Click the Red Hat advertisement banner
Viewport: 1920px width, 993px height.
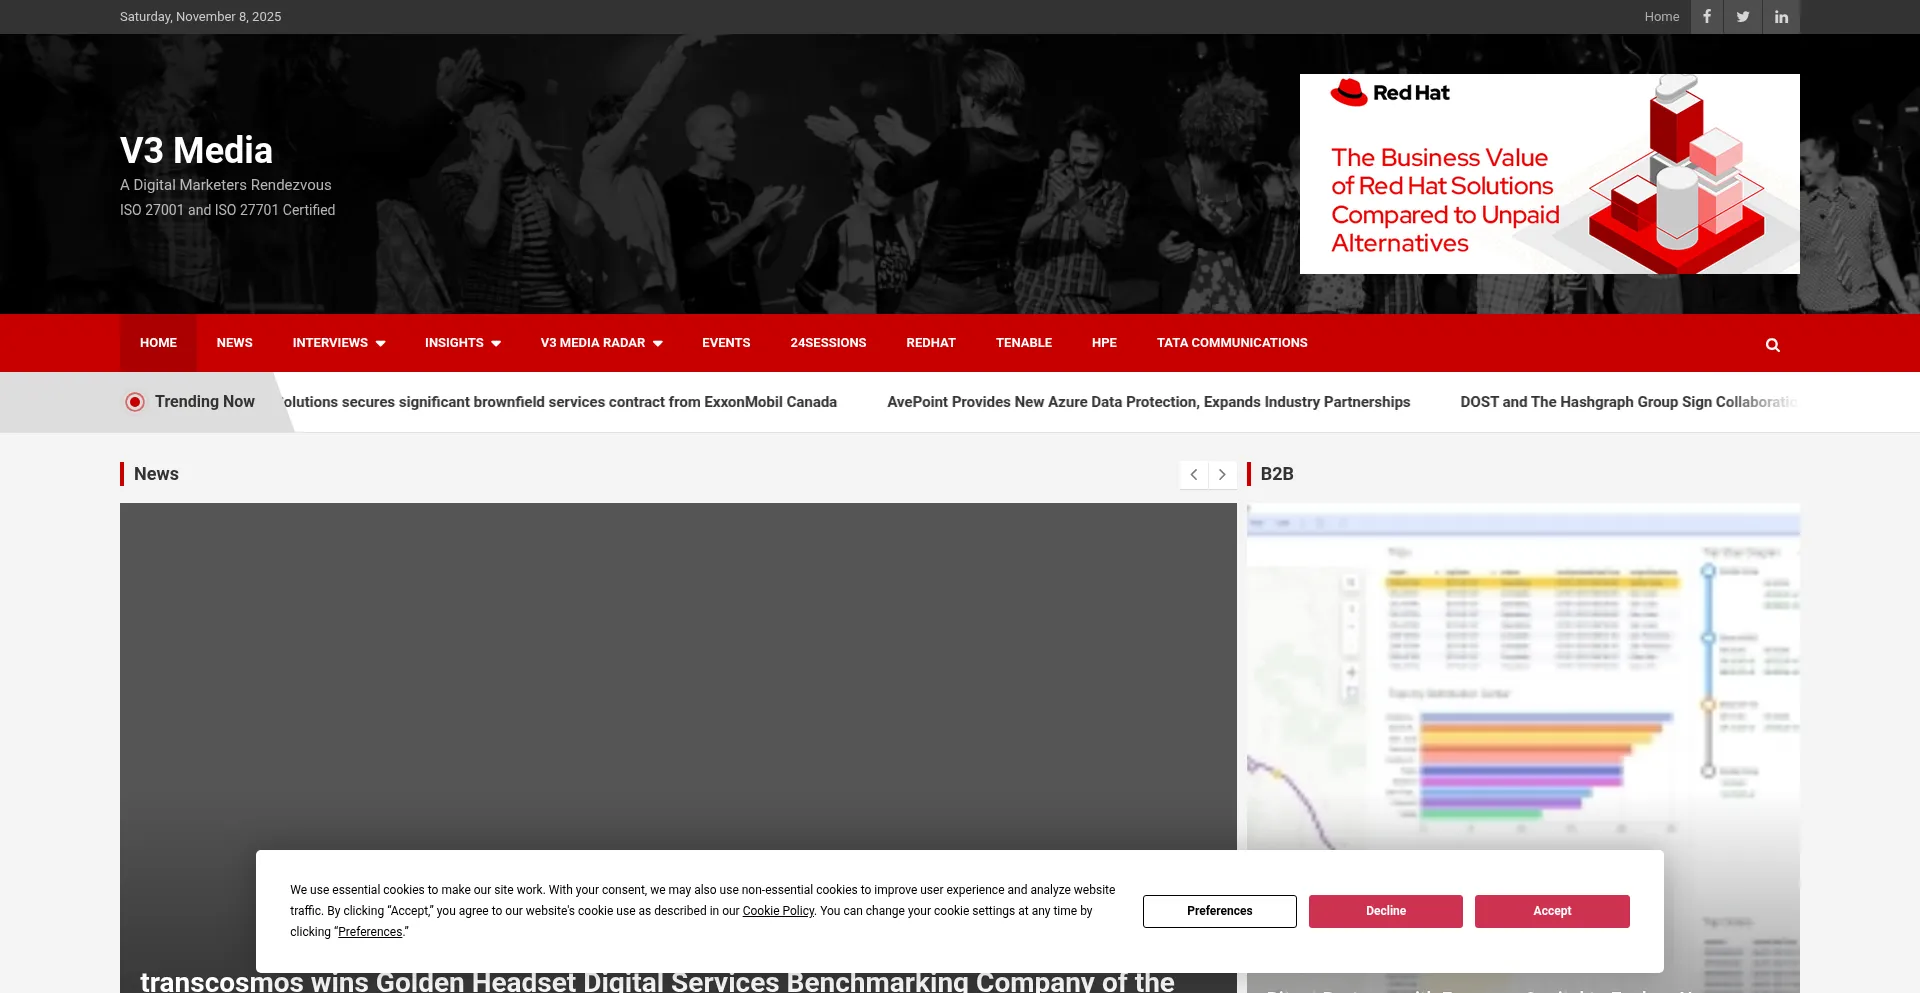point(1549,174)
